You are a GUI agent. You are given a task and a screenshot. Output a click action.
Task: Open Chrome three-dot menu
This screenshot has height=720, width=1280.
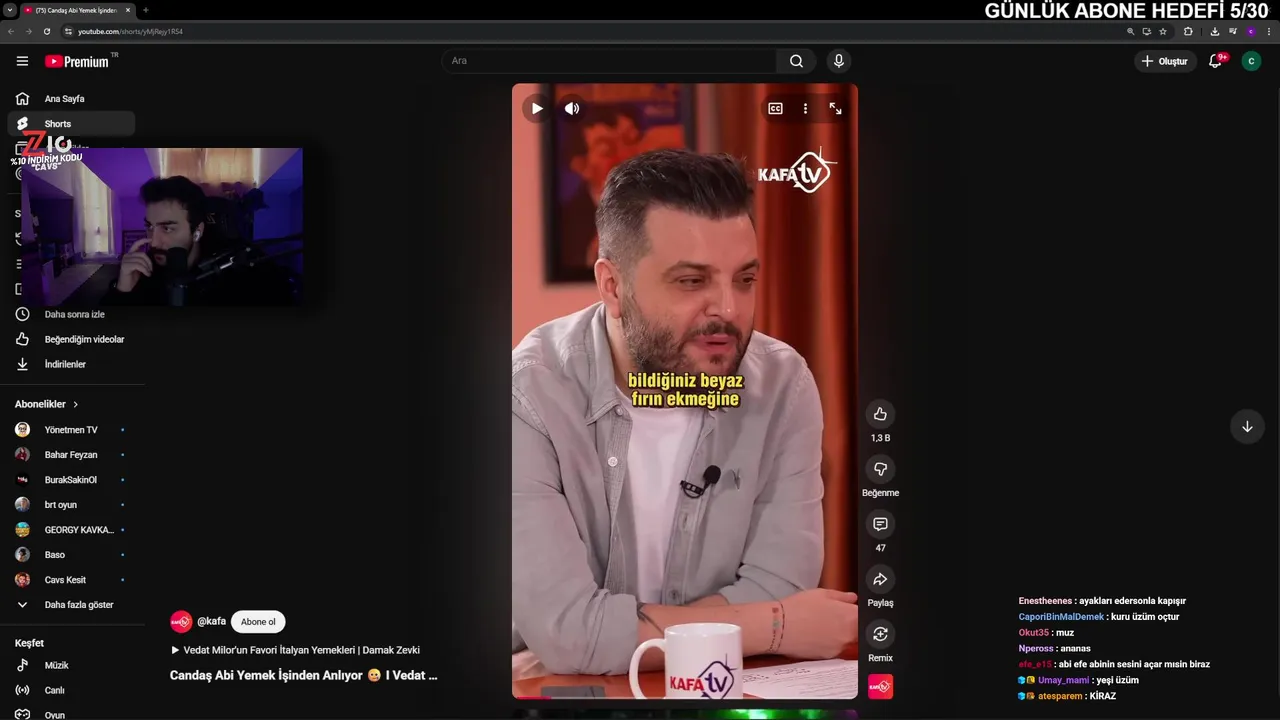point(1268,31)
